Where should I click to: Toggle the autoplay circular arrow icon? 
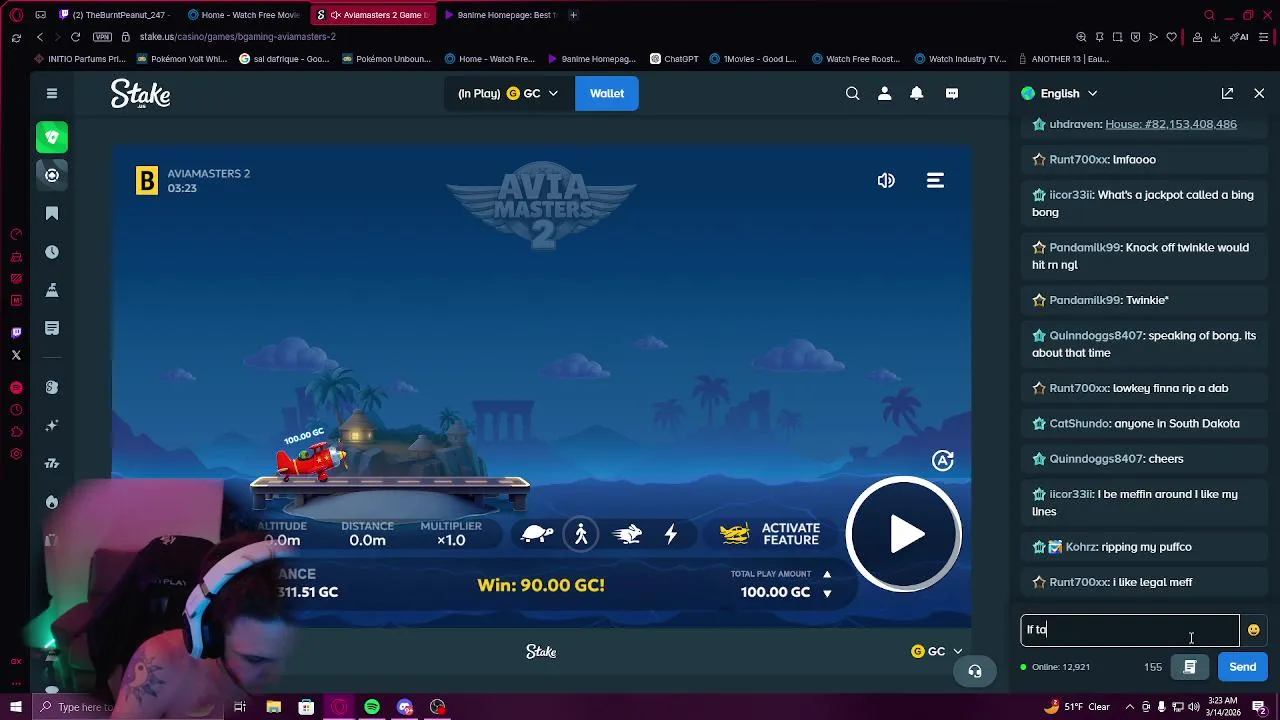943,460
